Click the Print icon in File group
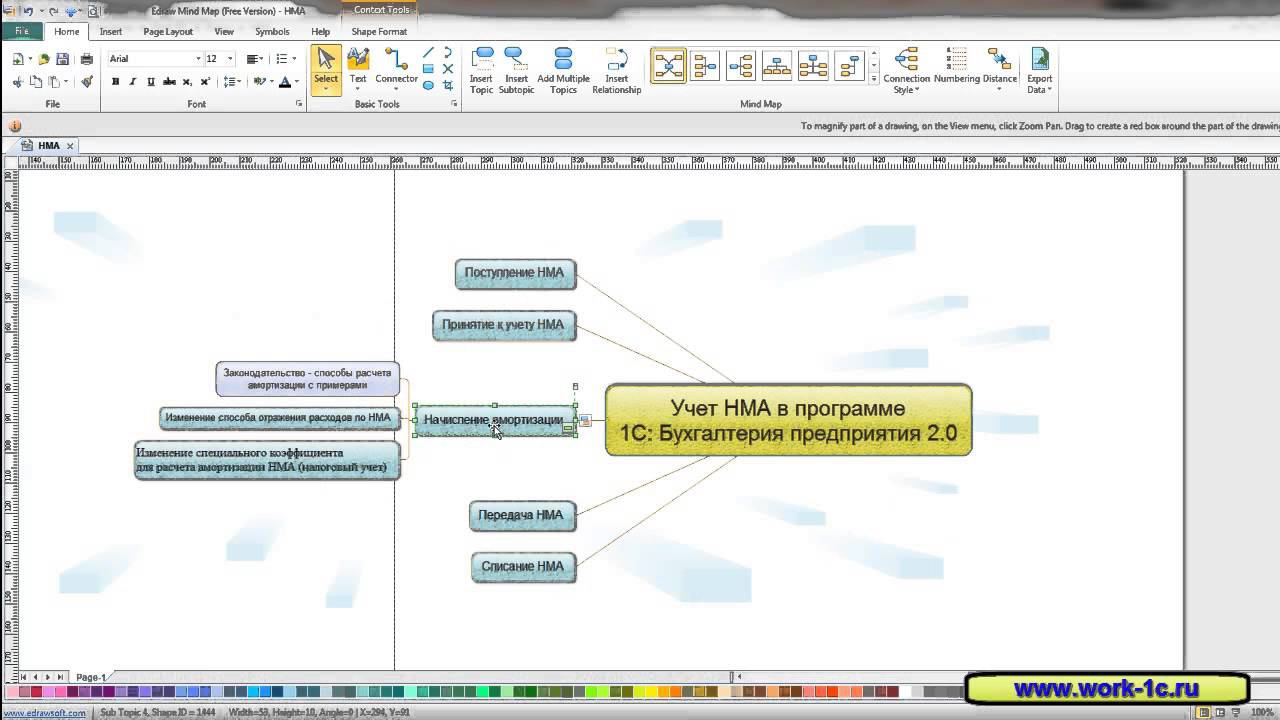 pos(87,59)
